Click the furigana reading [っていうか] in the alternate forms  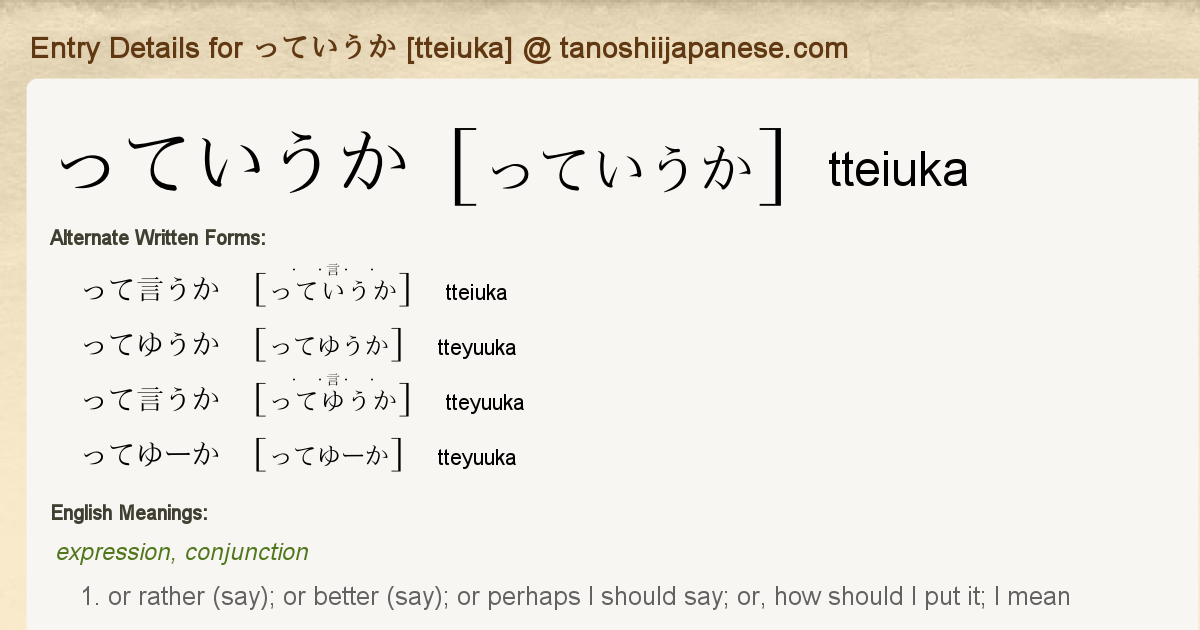[334, 290]
